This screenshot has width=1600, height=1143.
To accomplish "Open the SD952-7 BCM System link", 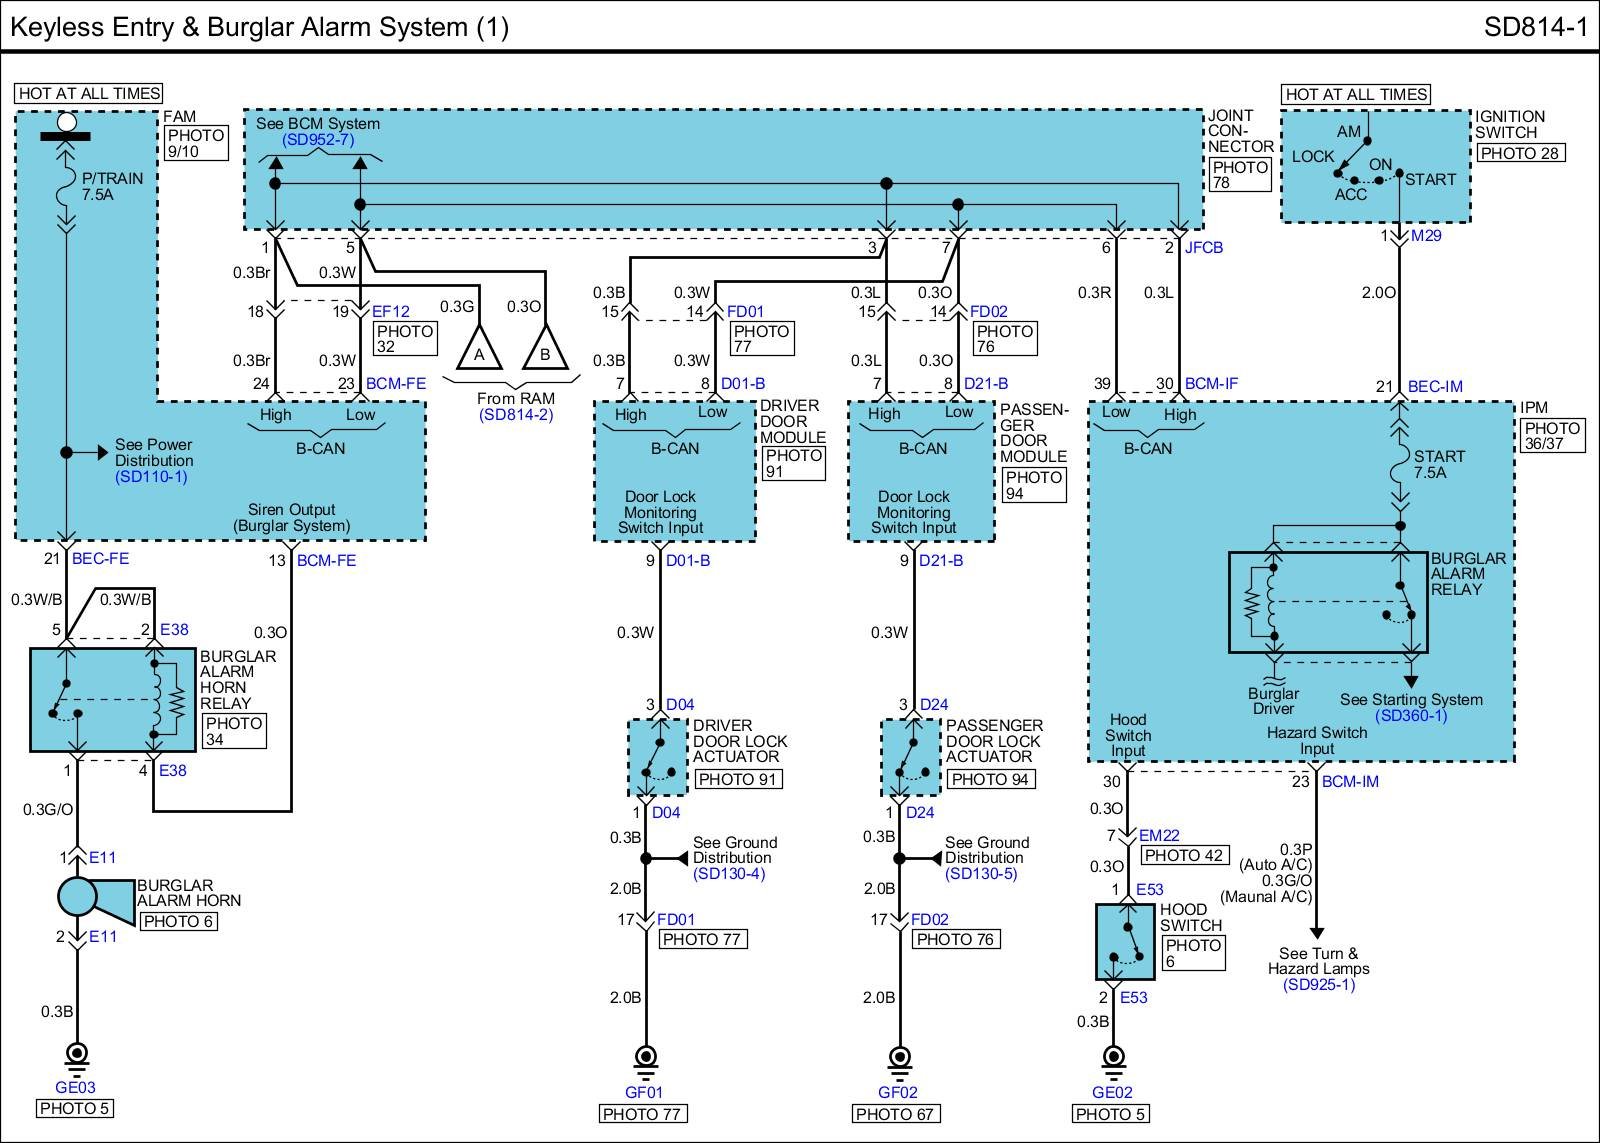I will point(317,140).
